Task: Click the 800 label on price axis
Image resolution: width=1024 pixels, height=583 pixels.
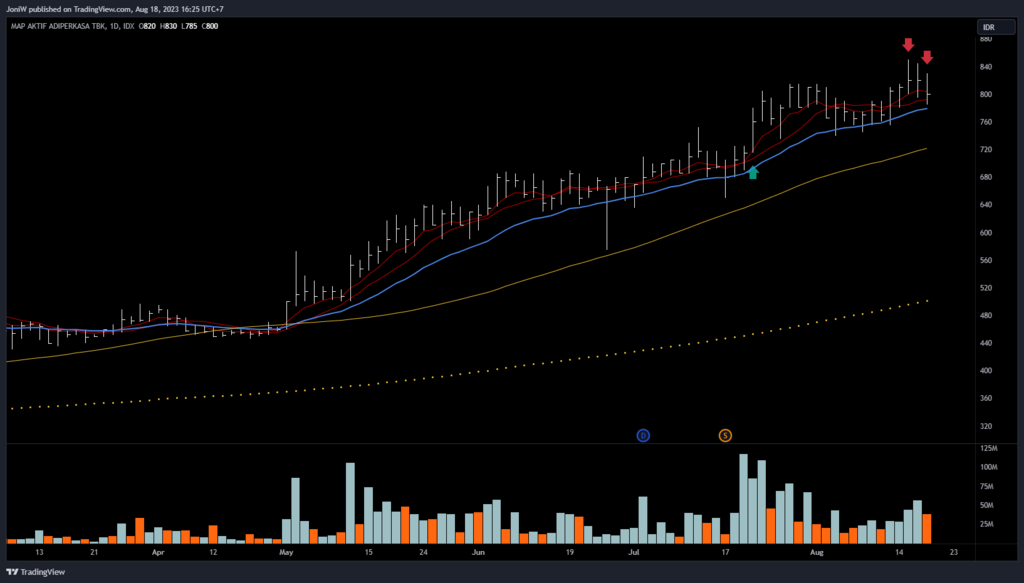Action: (985, 95)
